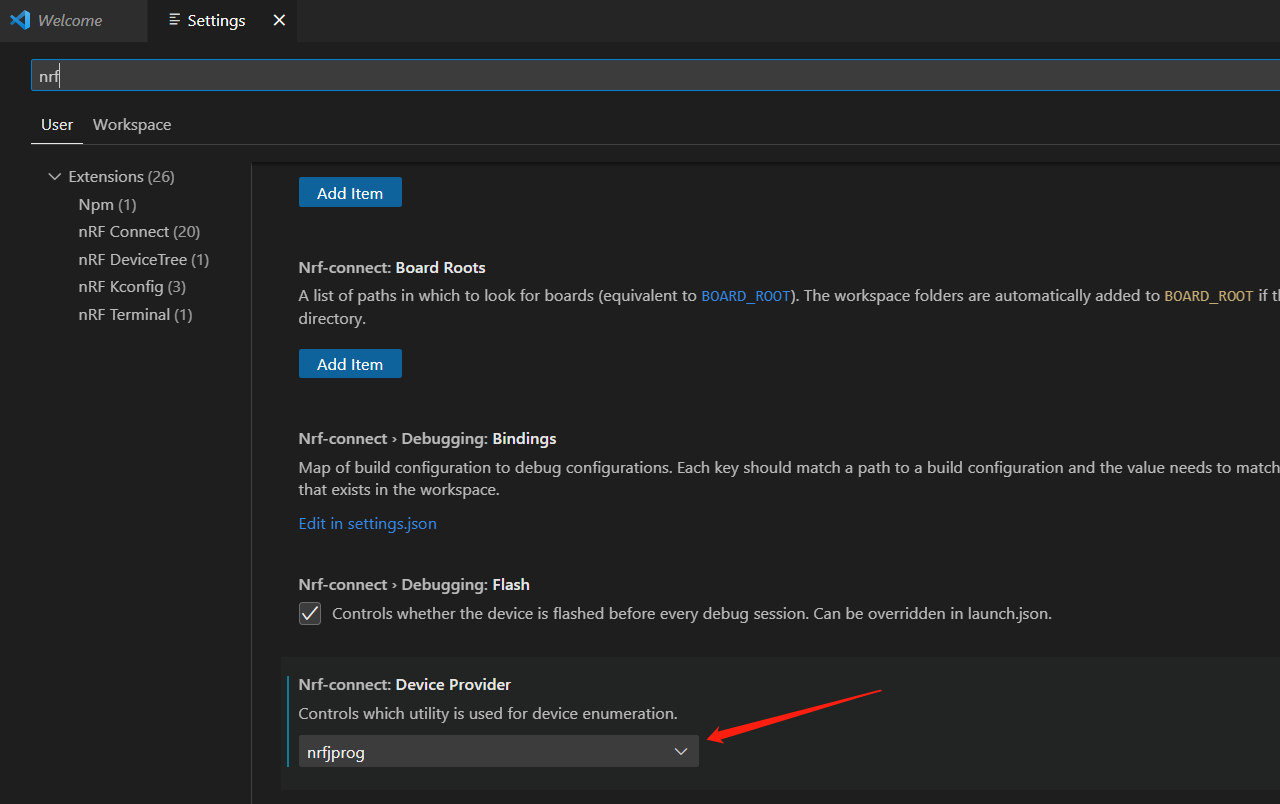Image resolution: width=1280 pixels, height=804 pixels.
Task: Select Extensions (26) in the settings tree
Action: pos(121,177)
